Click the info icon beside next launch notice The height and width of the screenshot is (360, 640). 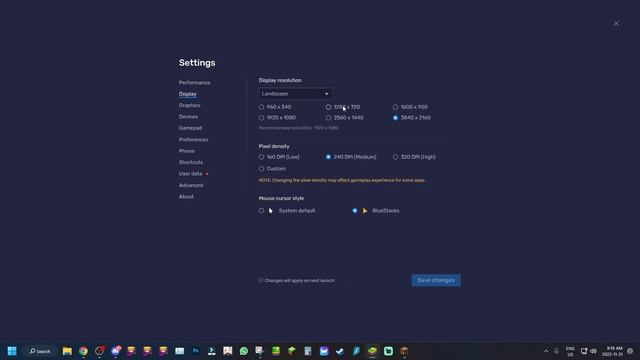pos(261,280)
